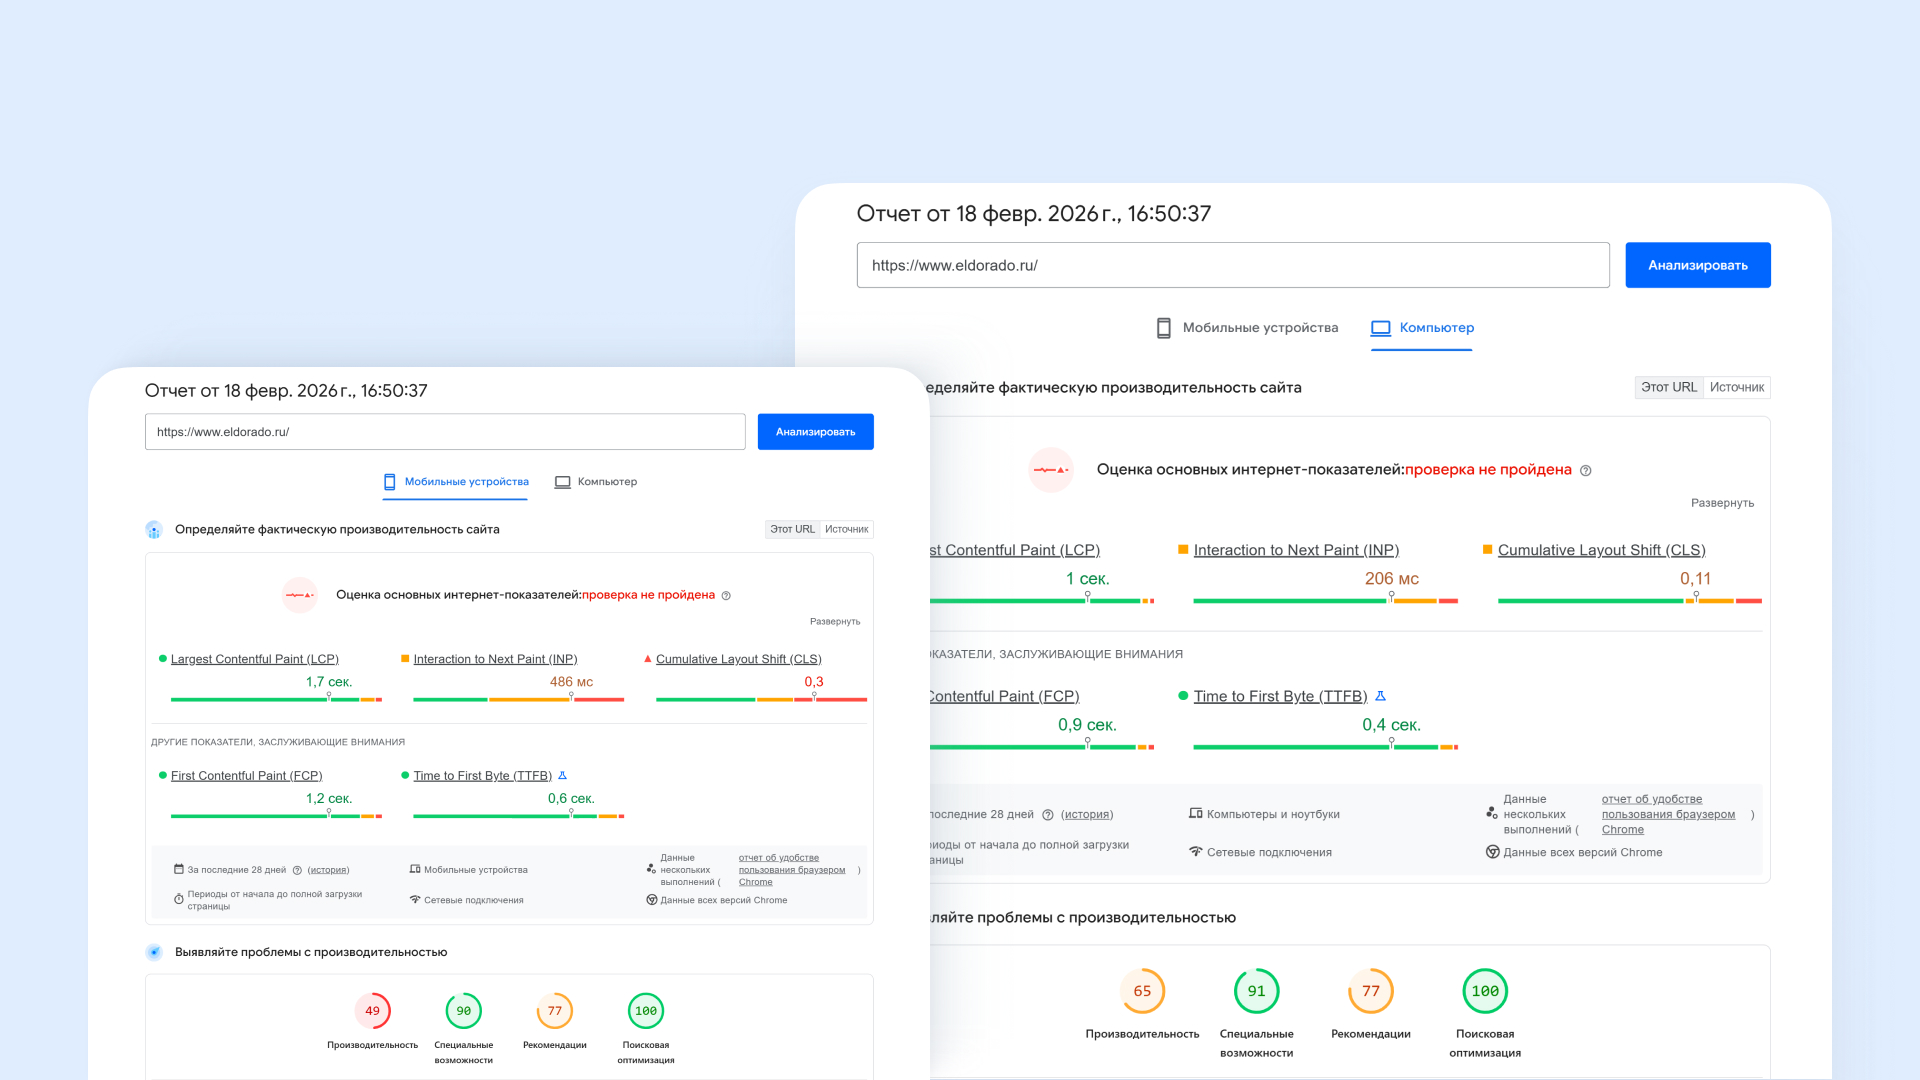Expand details via 'Развернуть' in right report
The image size is (1920, 1080).
(x=1722, y=503)
